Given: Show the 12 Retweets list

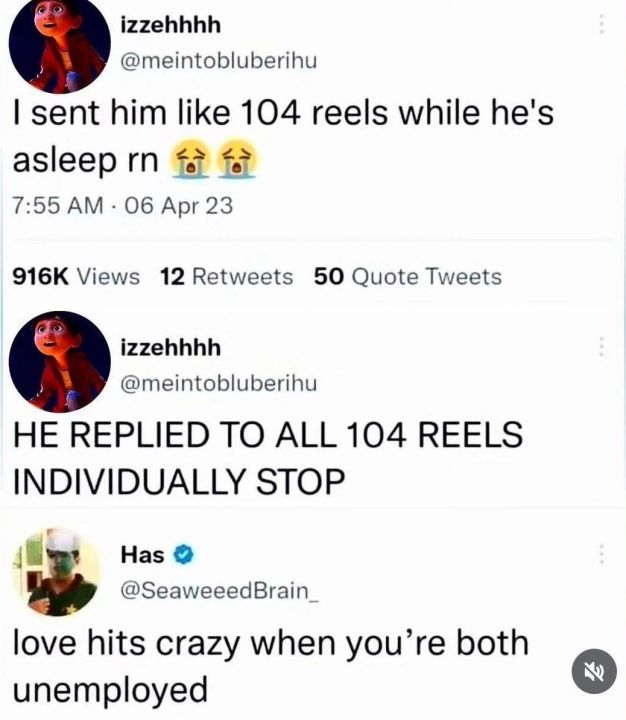Looking at the screenshot, I should 226,276.
